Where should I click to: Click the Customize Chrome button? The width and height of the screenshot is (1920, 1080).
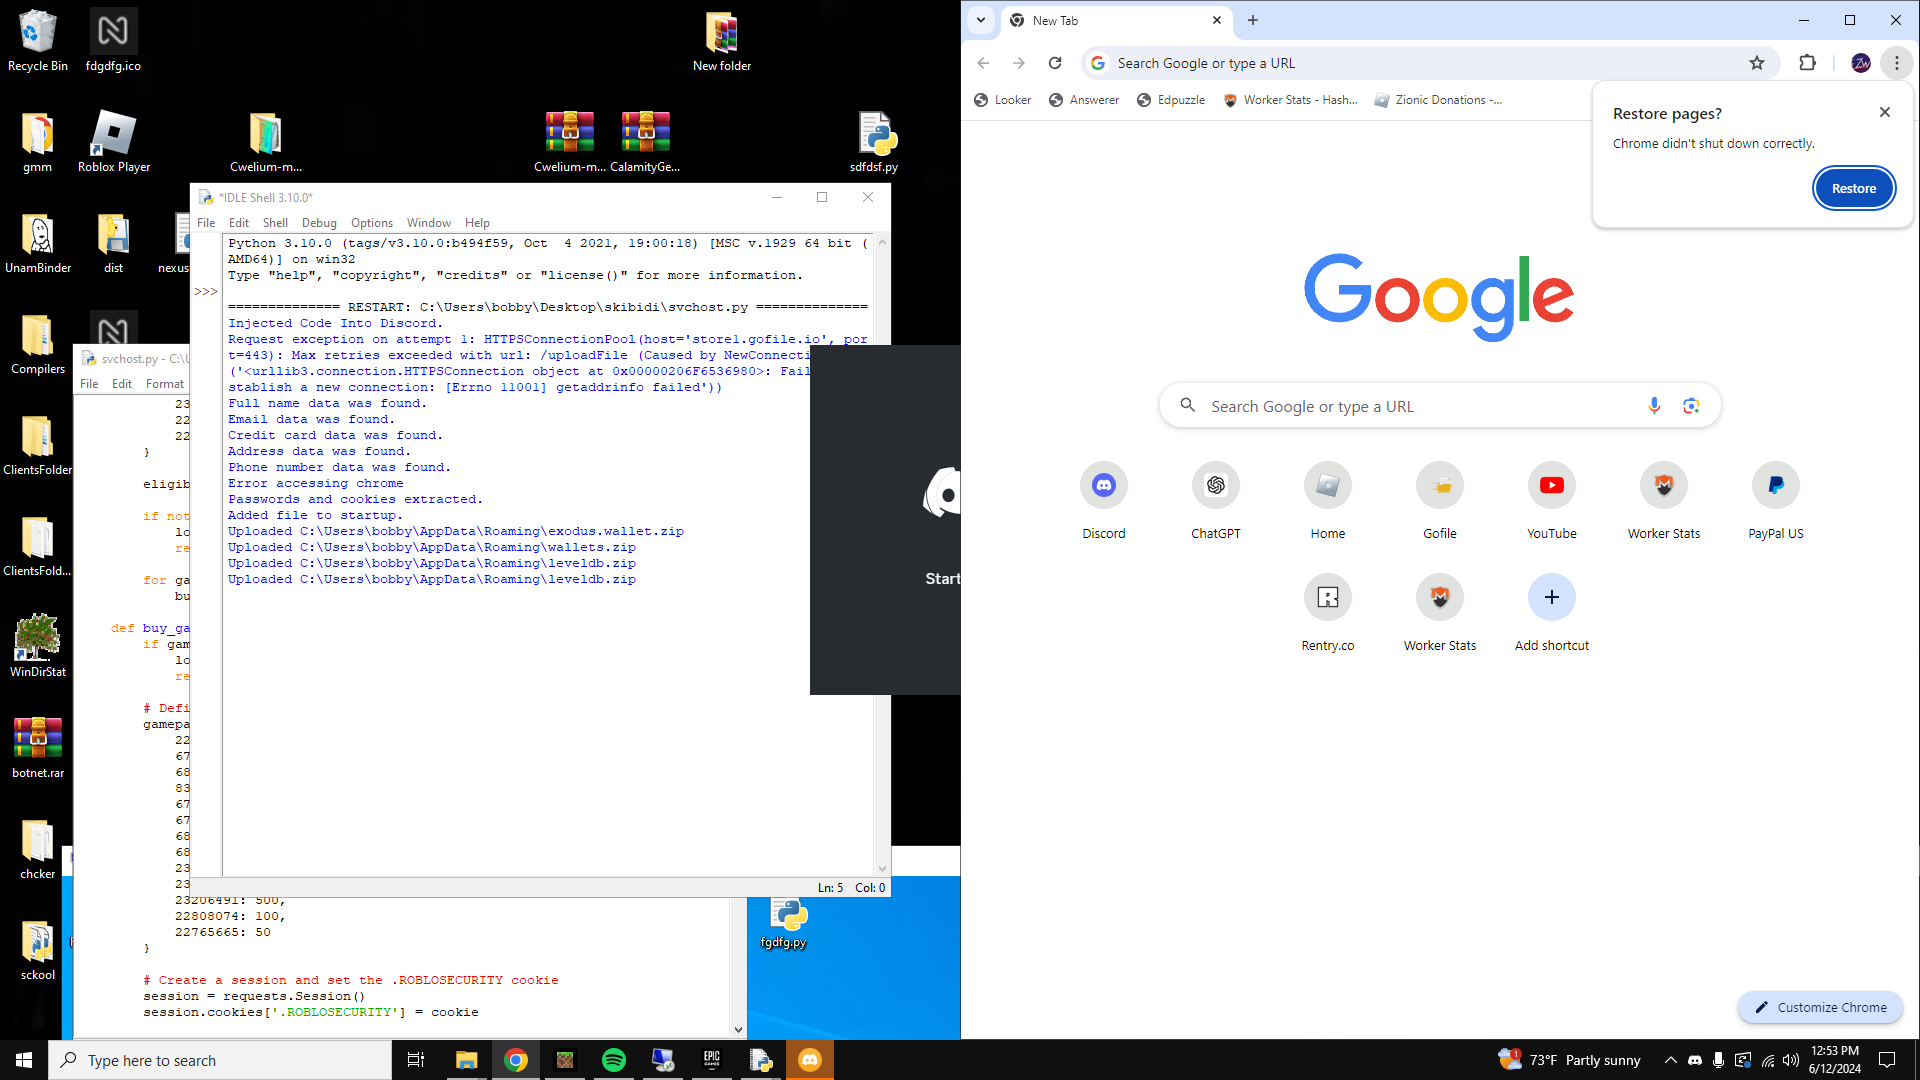tap(1821, 1007)
